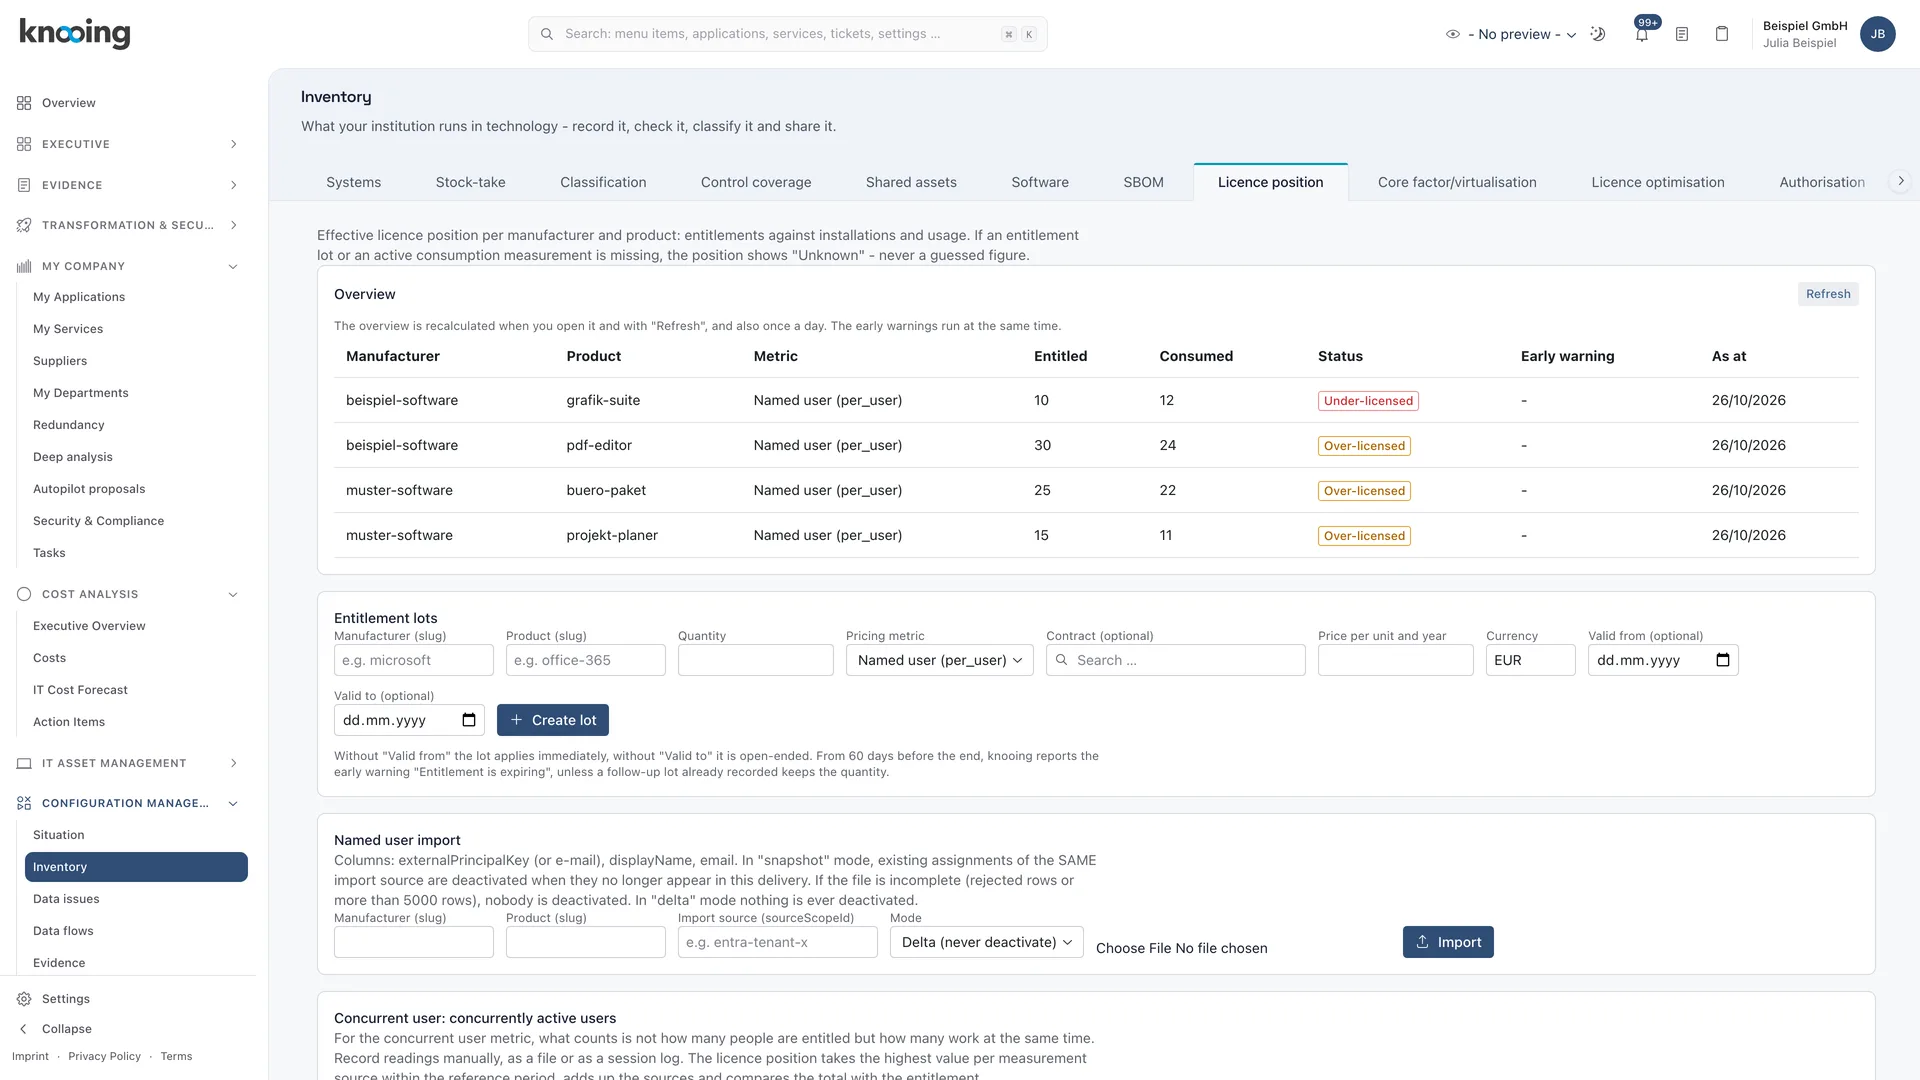1920x1080 pixels.
Task: Open the import Mode dropdown
Action: [986, 942]
